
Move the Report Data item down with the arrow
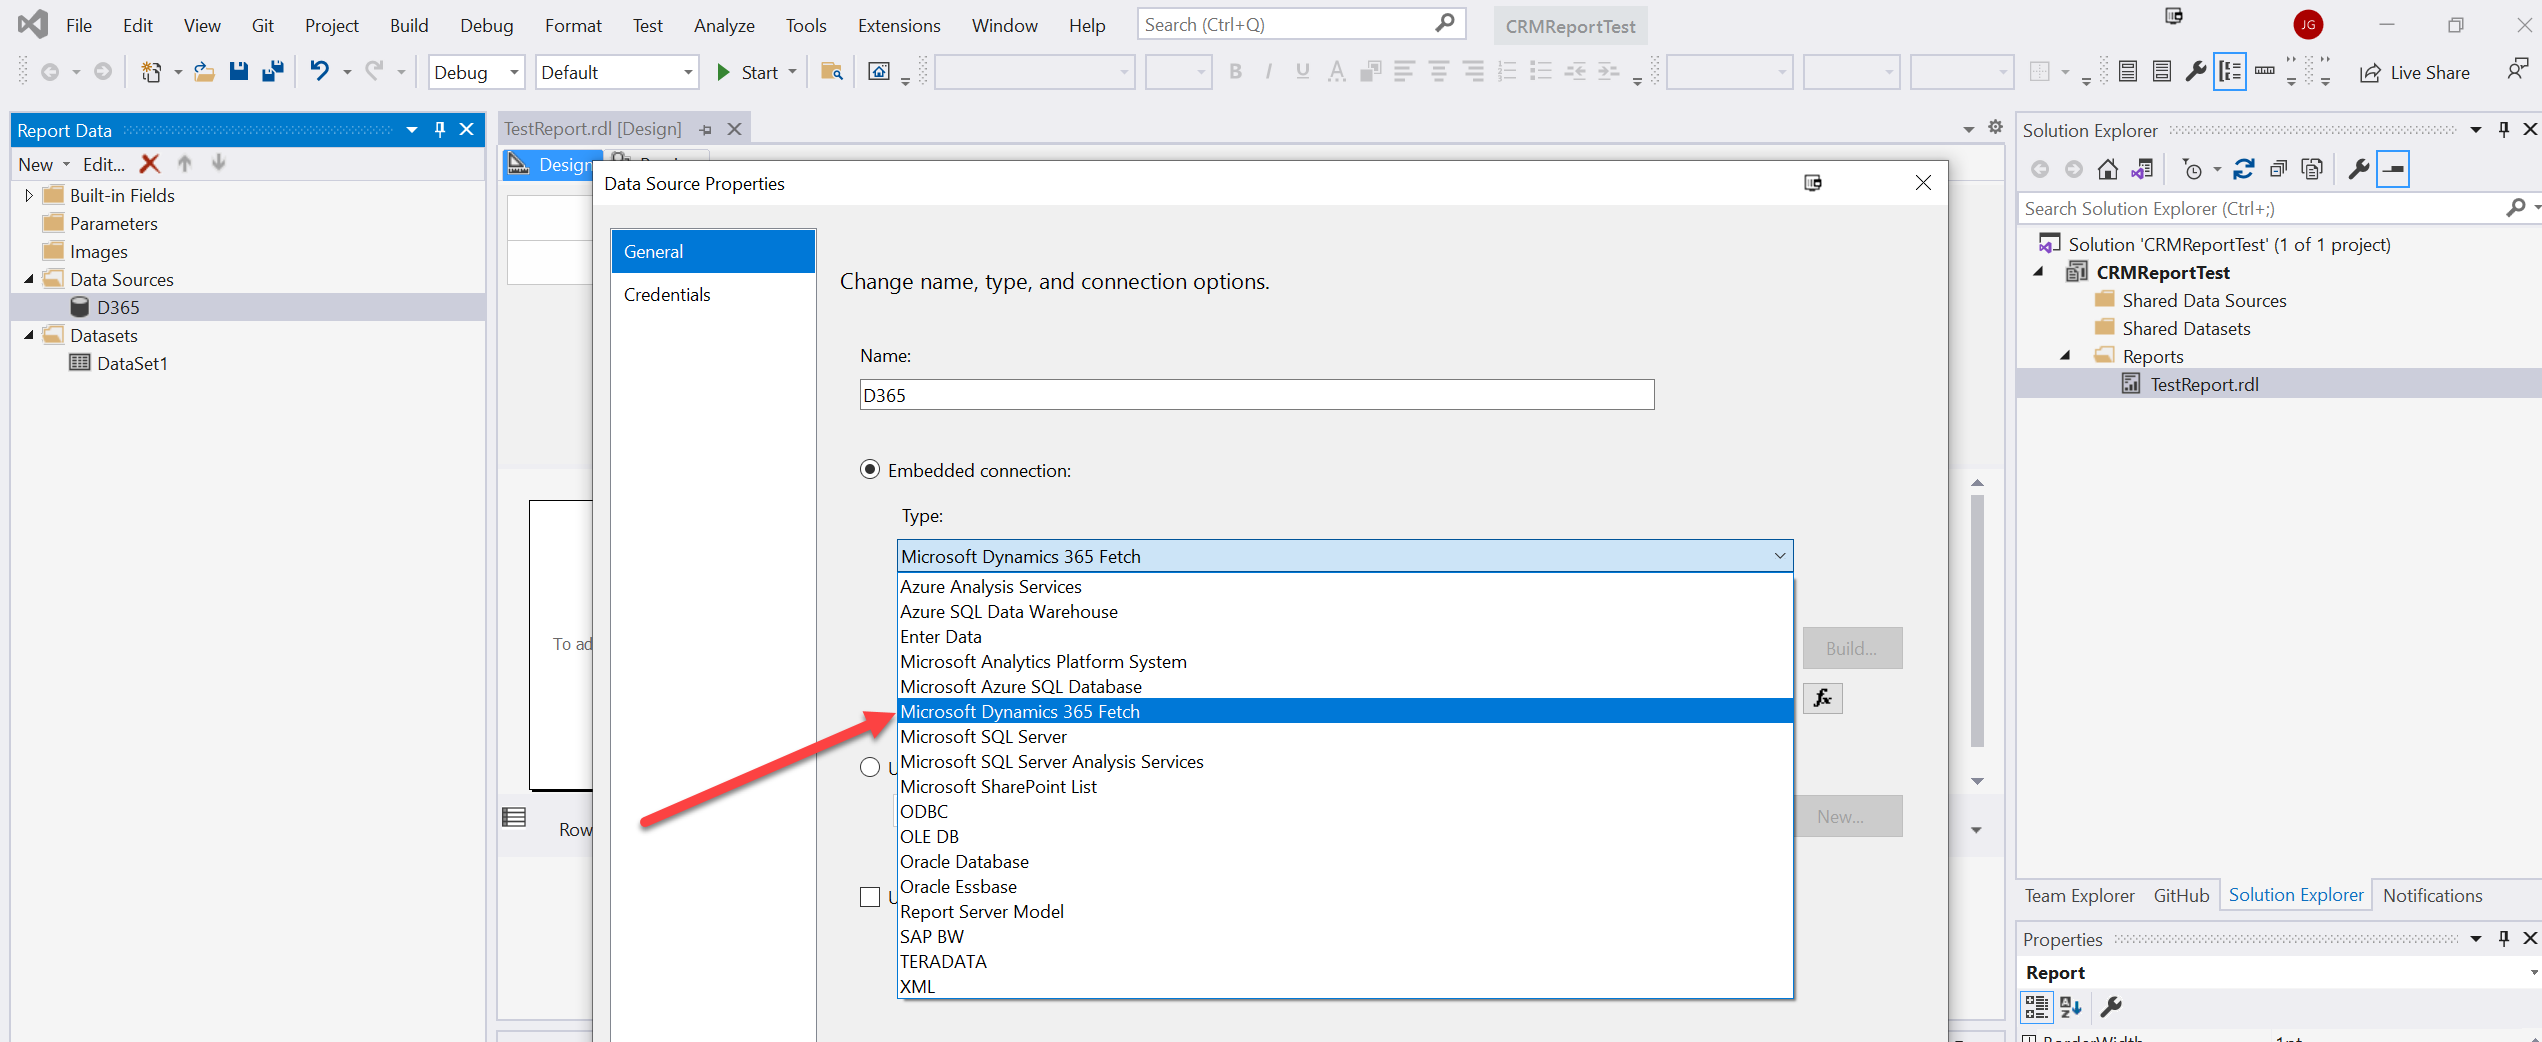click(x=218, y=164)
